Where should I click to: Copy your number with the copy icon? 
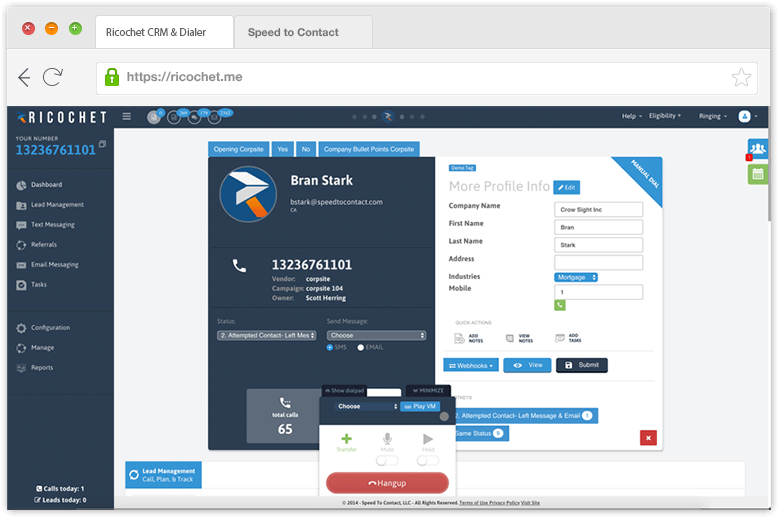(102, 144)
